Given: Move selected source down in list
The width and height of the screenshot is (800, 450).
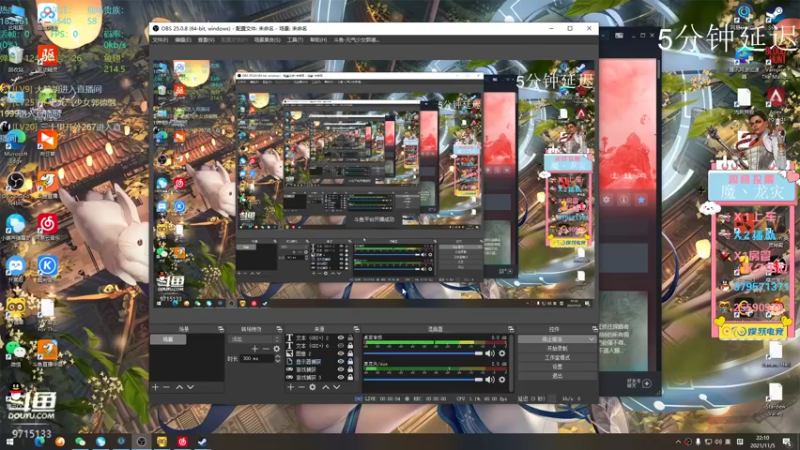Looking at the screenshot, I should 337,387.
